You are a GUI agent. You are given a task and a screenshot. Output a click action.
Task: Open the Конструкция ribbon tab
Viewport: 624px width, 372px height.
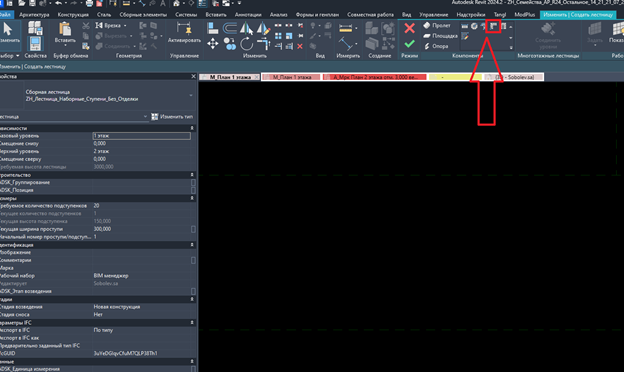[73, 15]
